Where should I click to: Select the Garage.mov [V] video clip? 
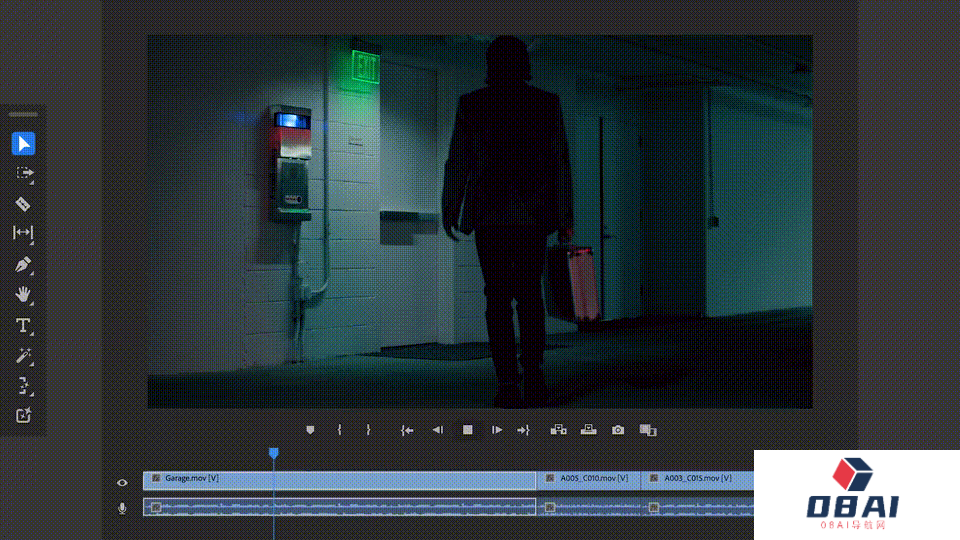[339, 480]
